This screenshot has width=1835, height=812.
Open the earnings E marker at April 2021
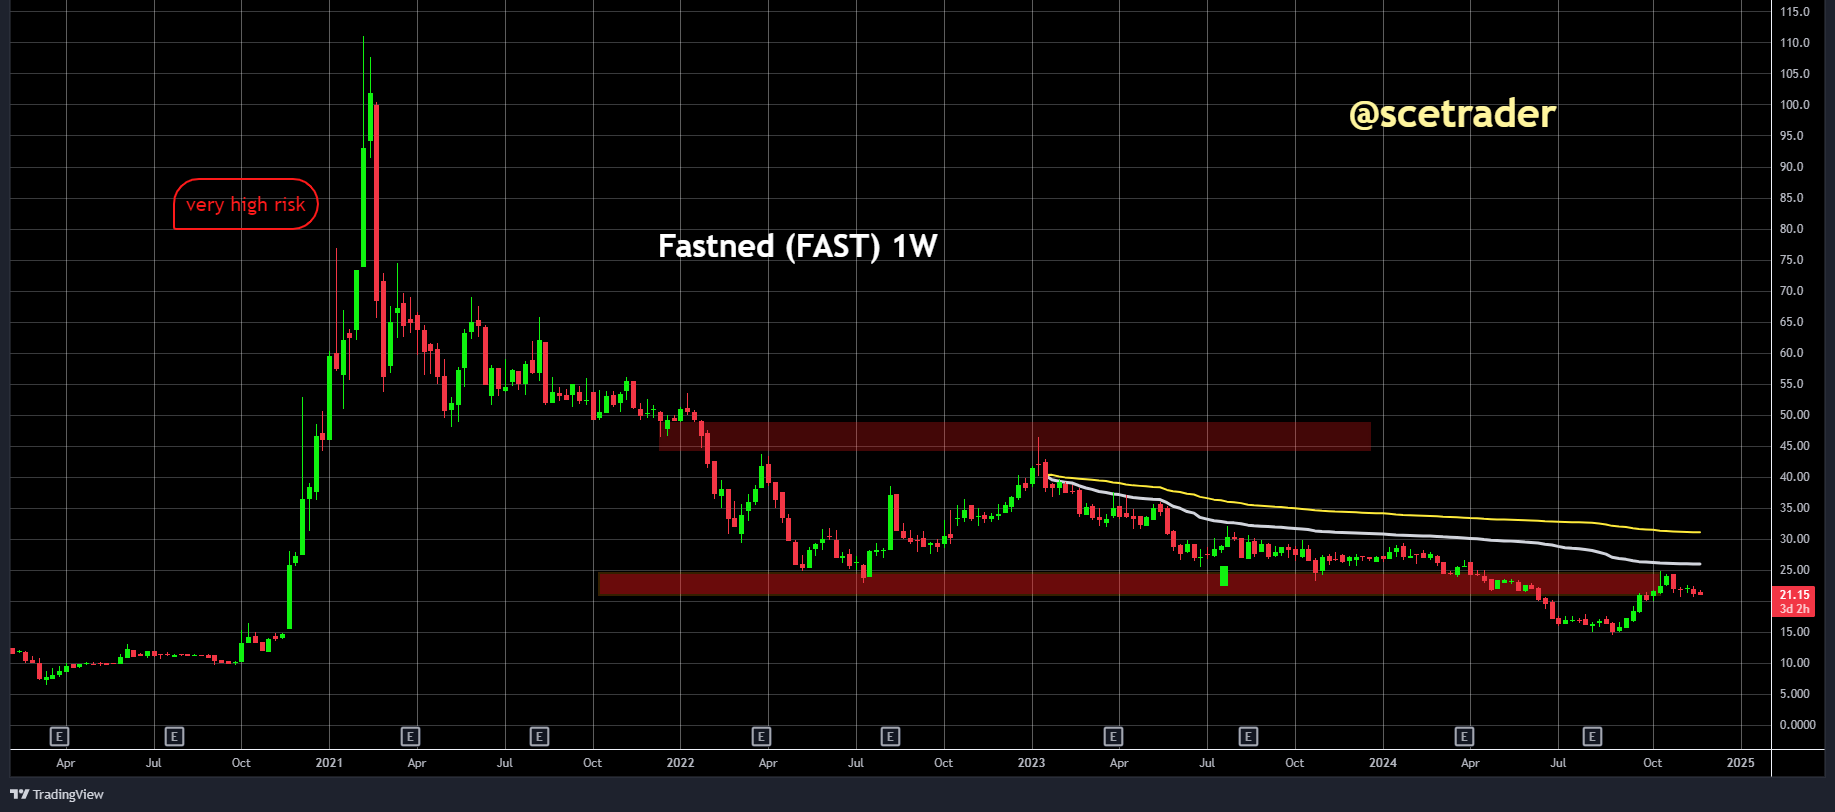click(410, 737)
